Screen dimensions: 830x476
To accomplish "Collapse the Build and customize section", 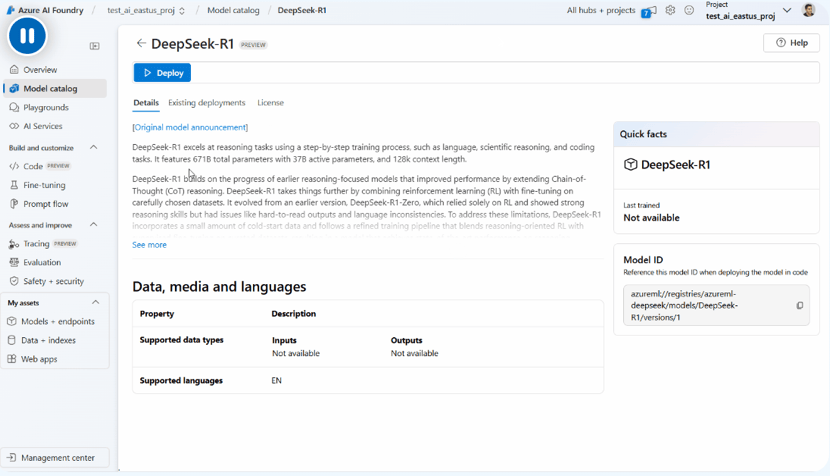I will tap(94, 148).
